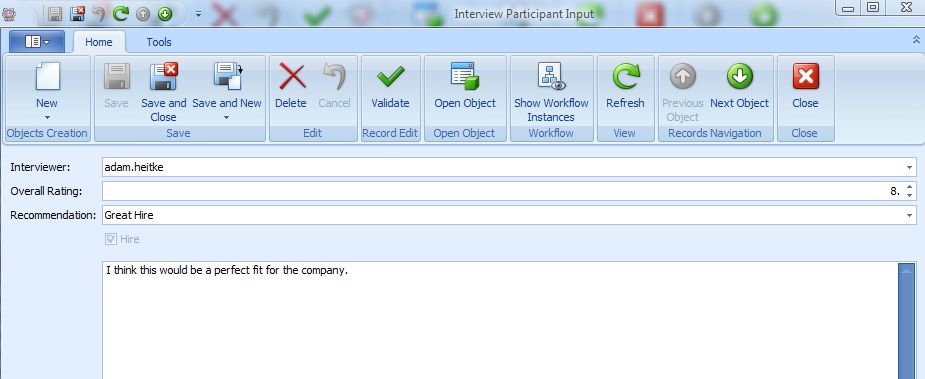Expand the New button dropdown arrow
925x379 pixels.
[47, 117]
